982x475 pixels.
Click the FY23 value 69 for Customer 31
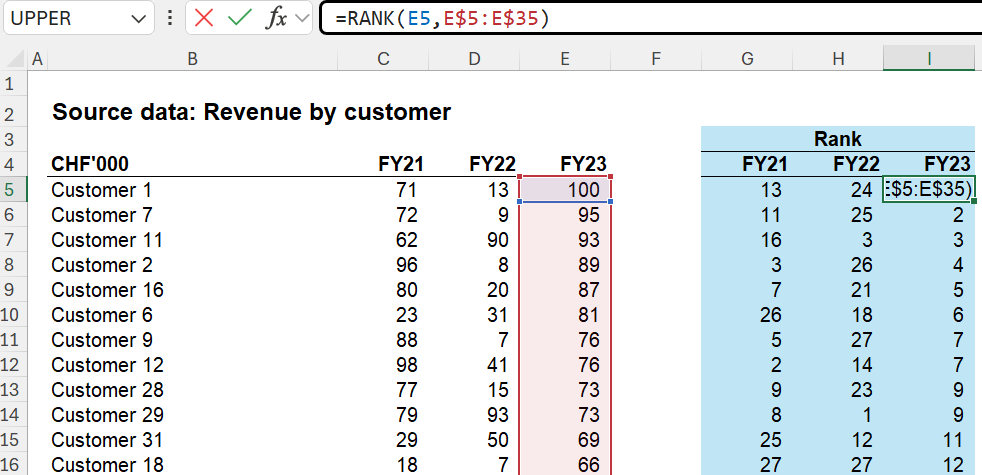pos(589,439)
